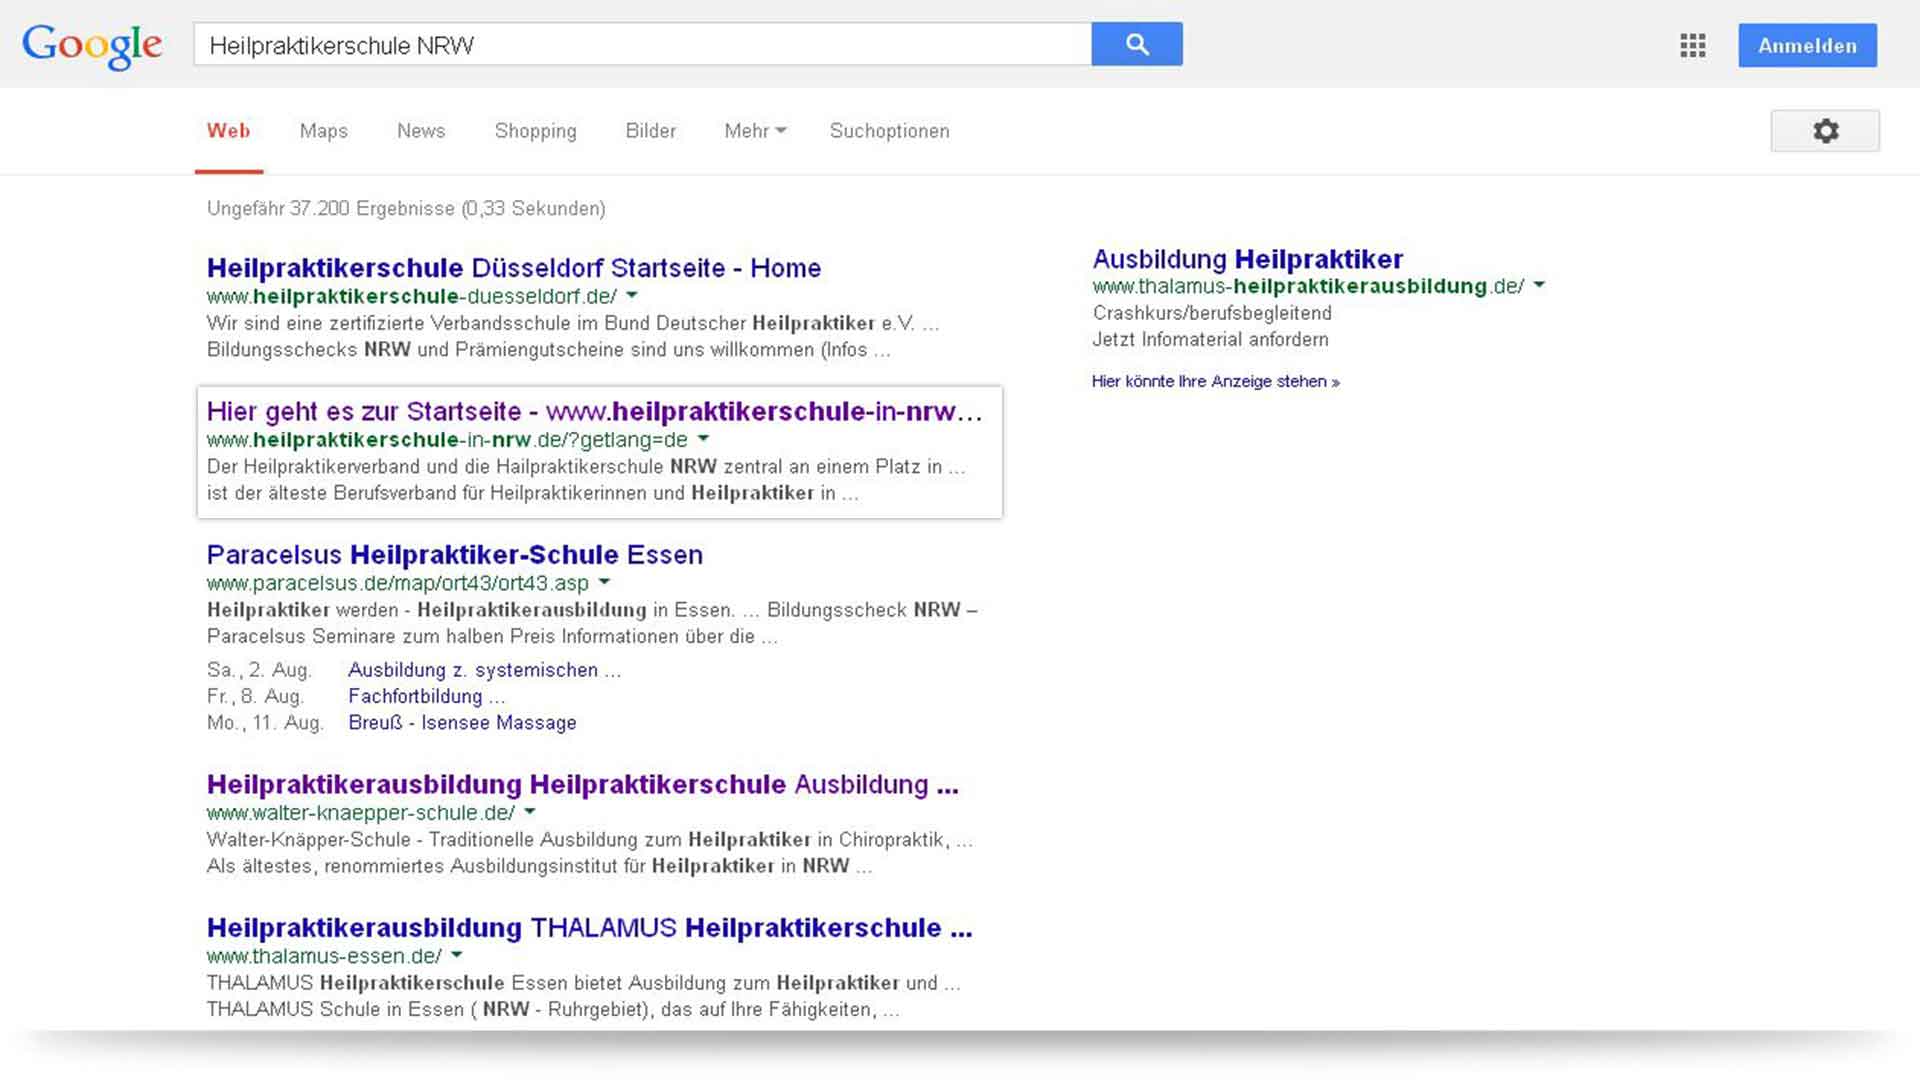
Task: Click the Ungefähr 37.200 Ergebnisse text
Action: [406, 208]
